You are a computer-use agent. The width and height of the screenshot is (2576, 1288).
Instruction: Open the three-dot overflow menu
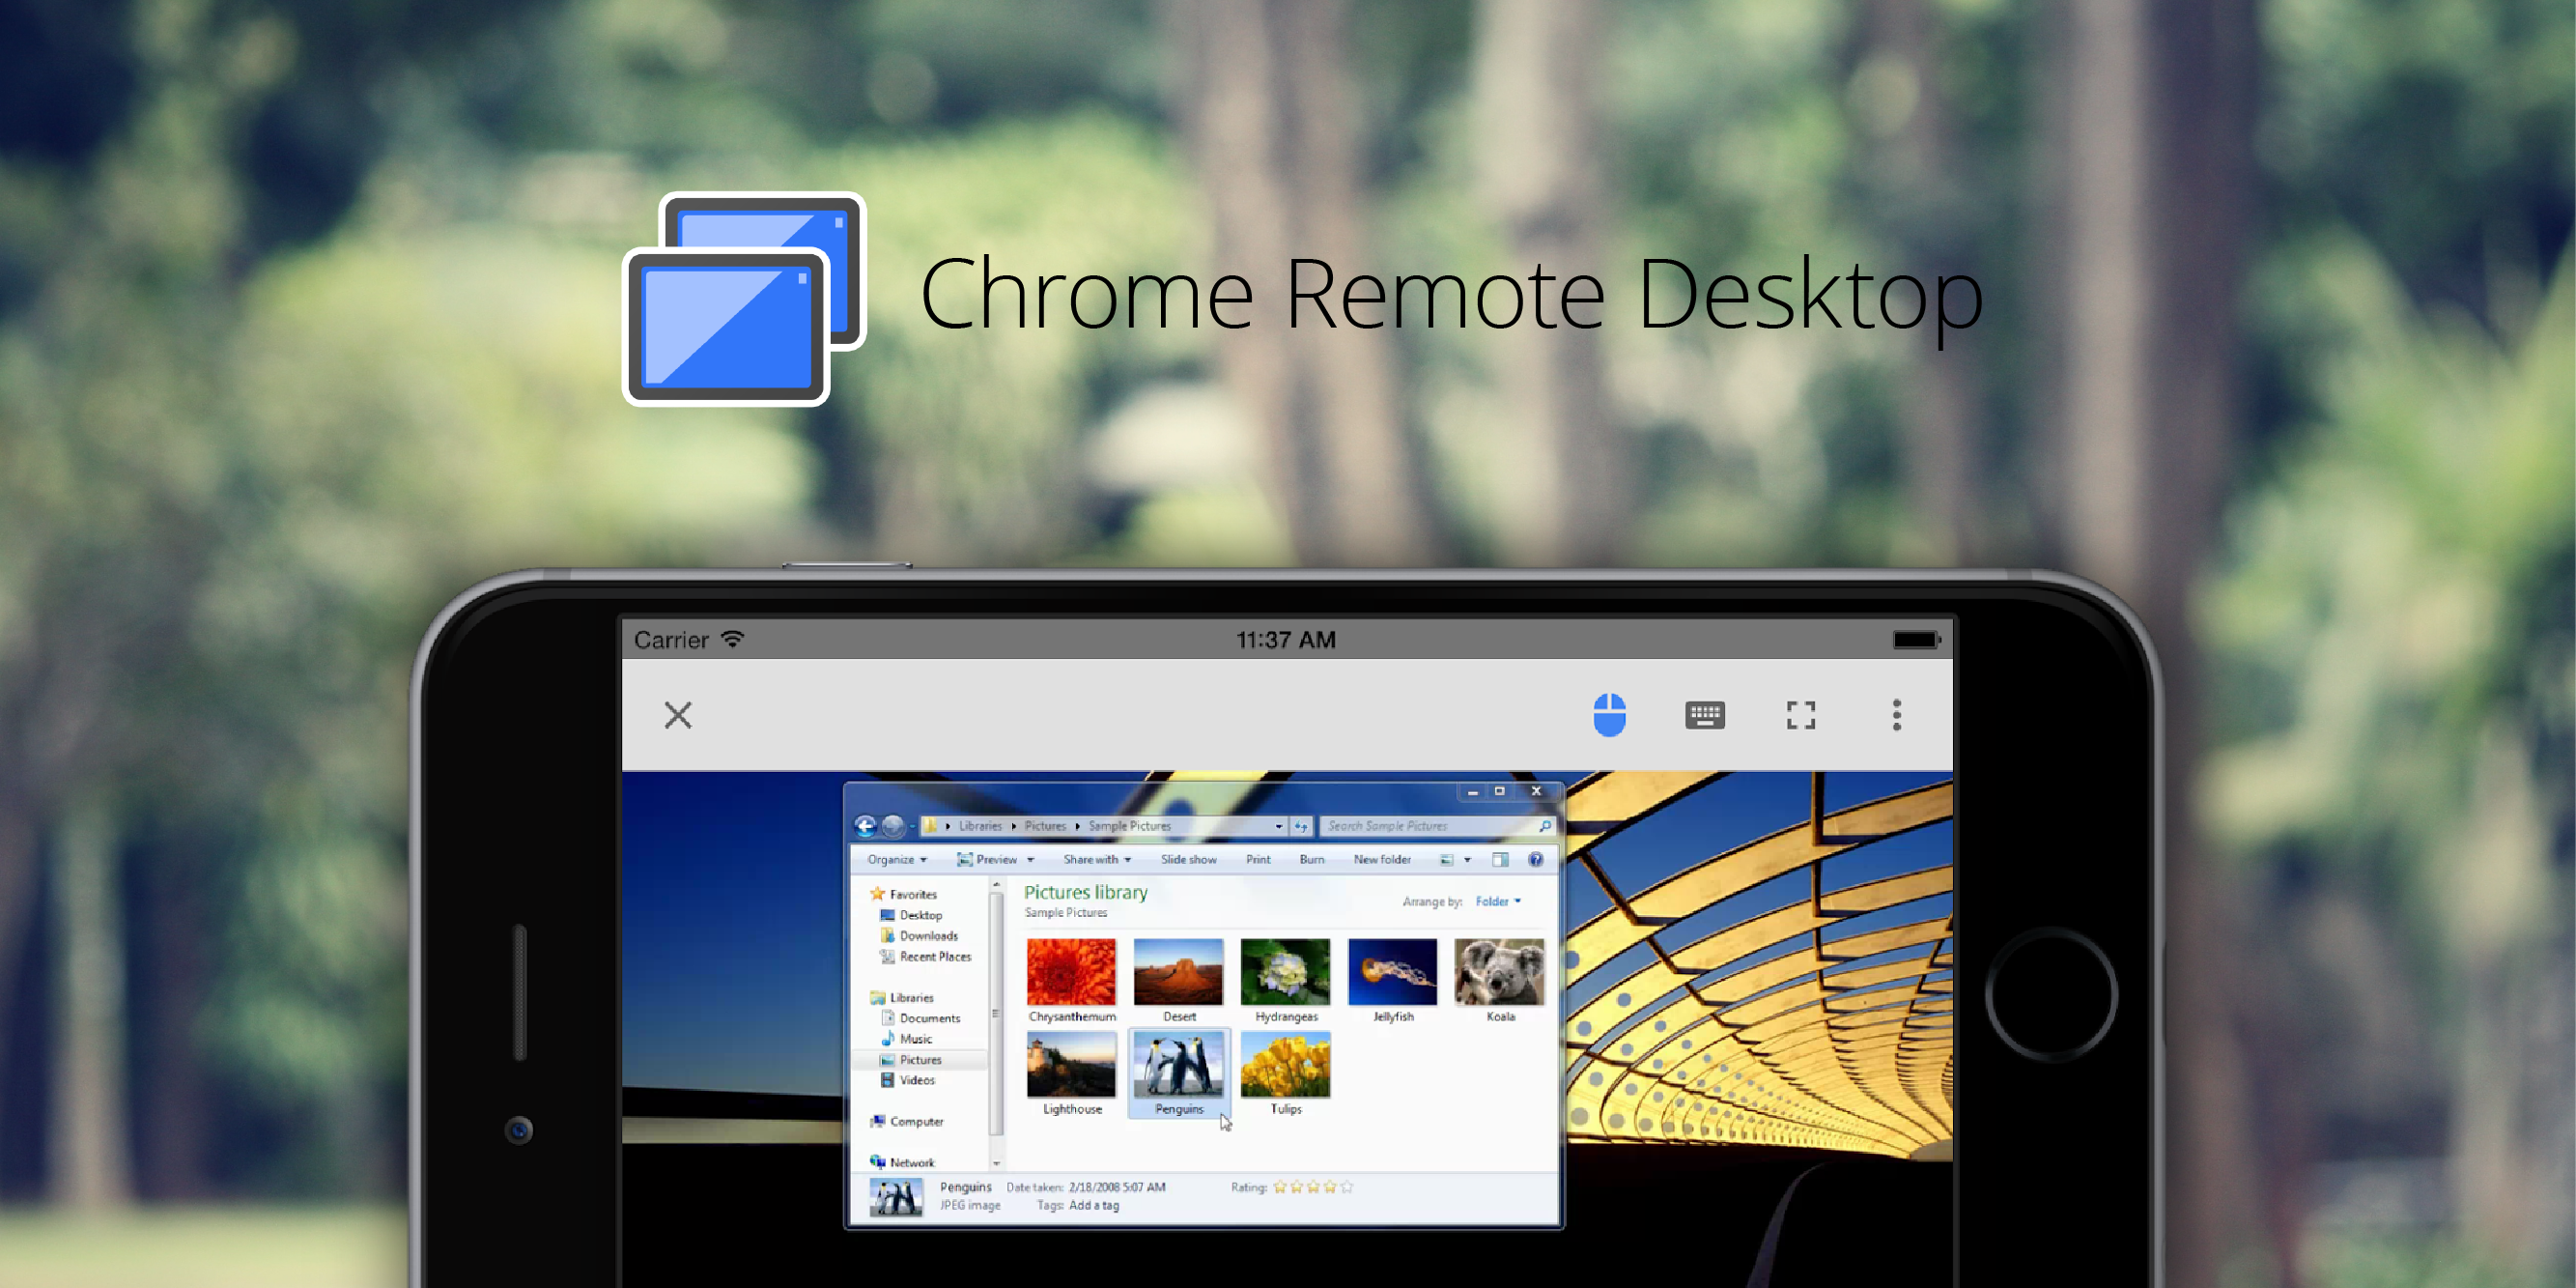(x=1896, y=715)
